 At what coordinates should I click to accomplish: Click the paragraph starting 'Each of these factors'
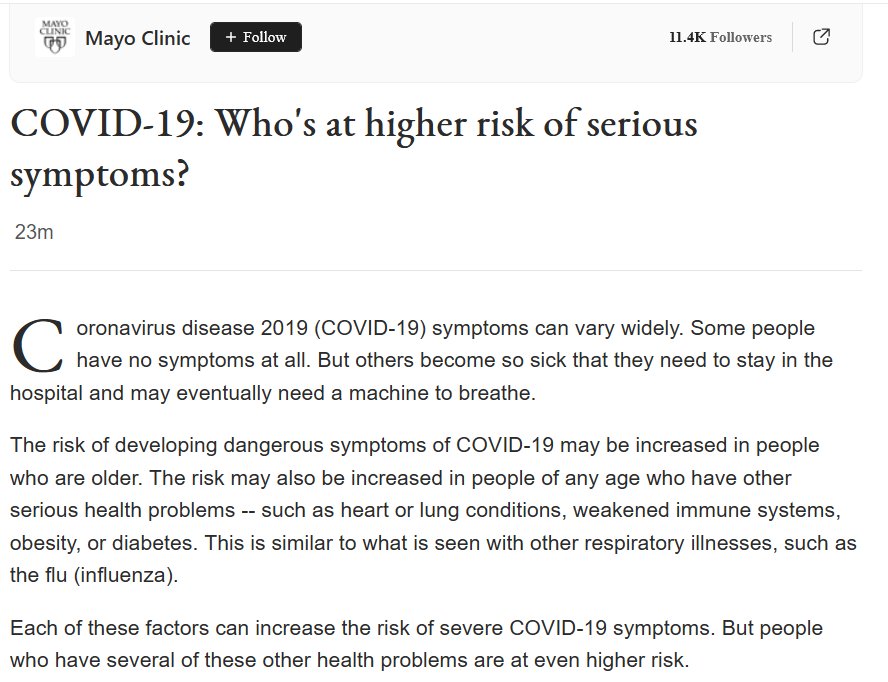tap(416, 645)
